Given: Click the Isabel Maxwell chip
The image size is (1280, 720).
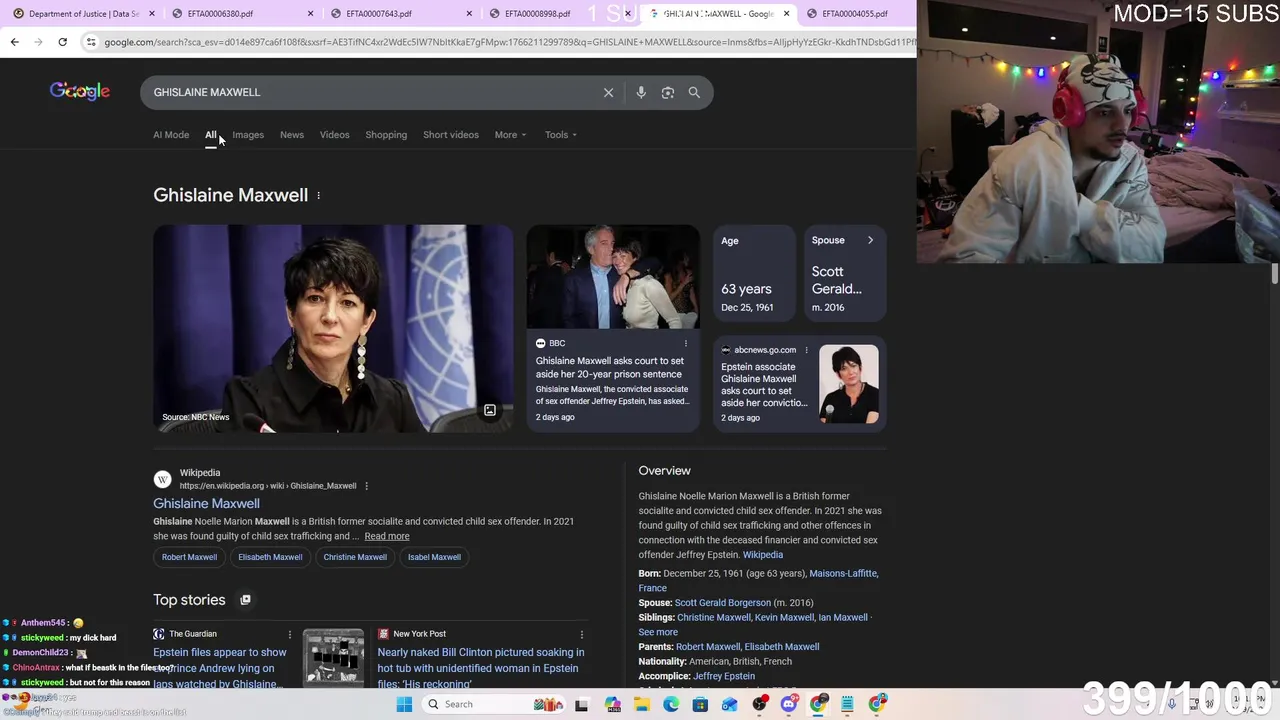Looking at the screenshot, I should click(434, 557).
